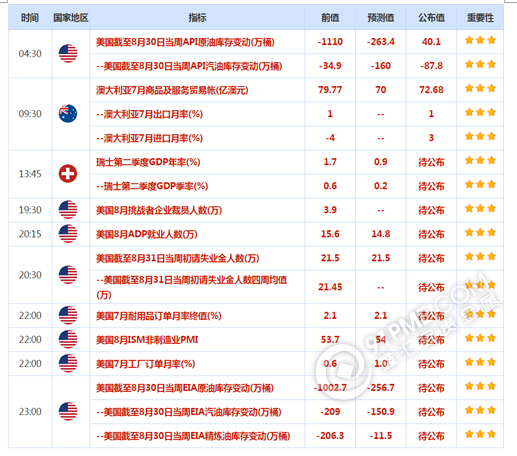517x456 pixels.
Task: Click importance stars for 美国8月ADP就业人数 row
Action: coord(480,233)
